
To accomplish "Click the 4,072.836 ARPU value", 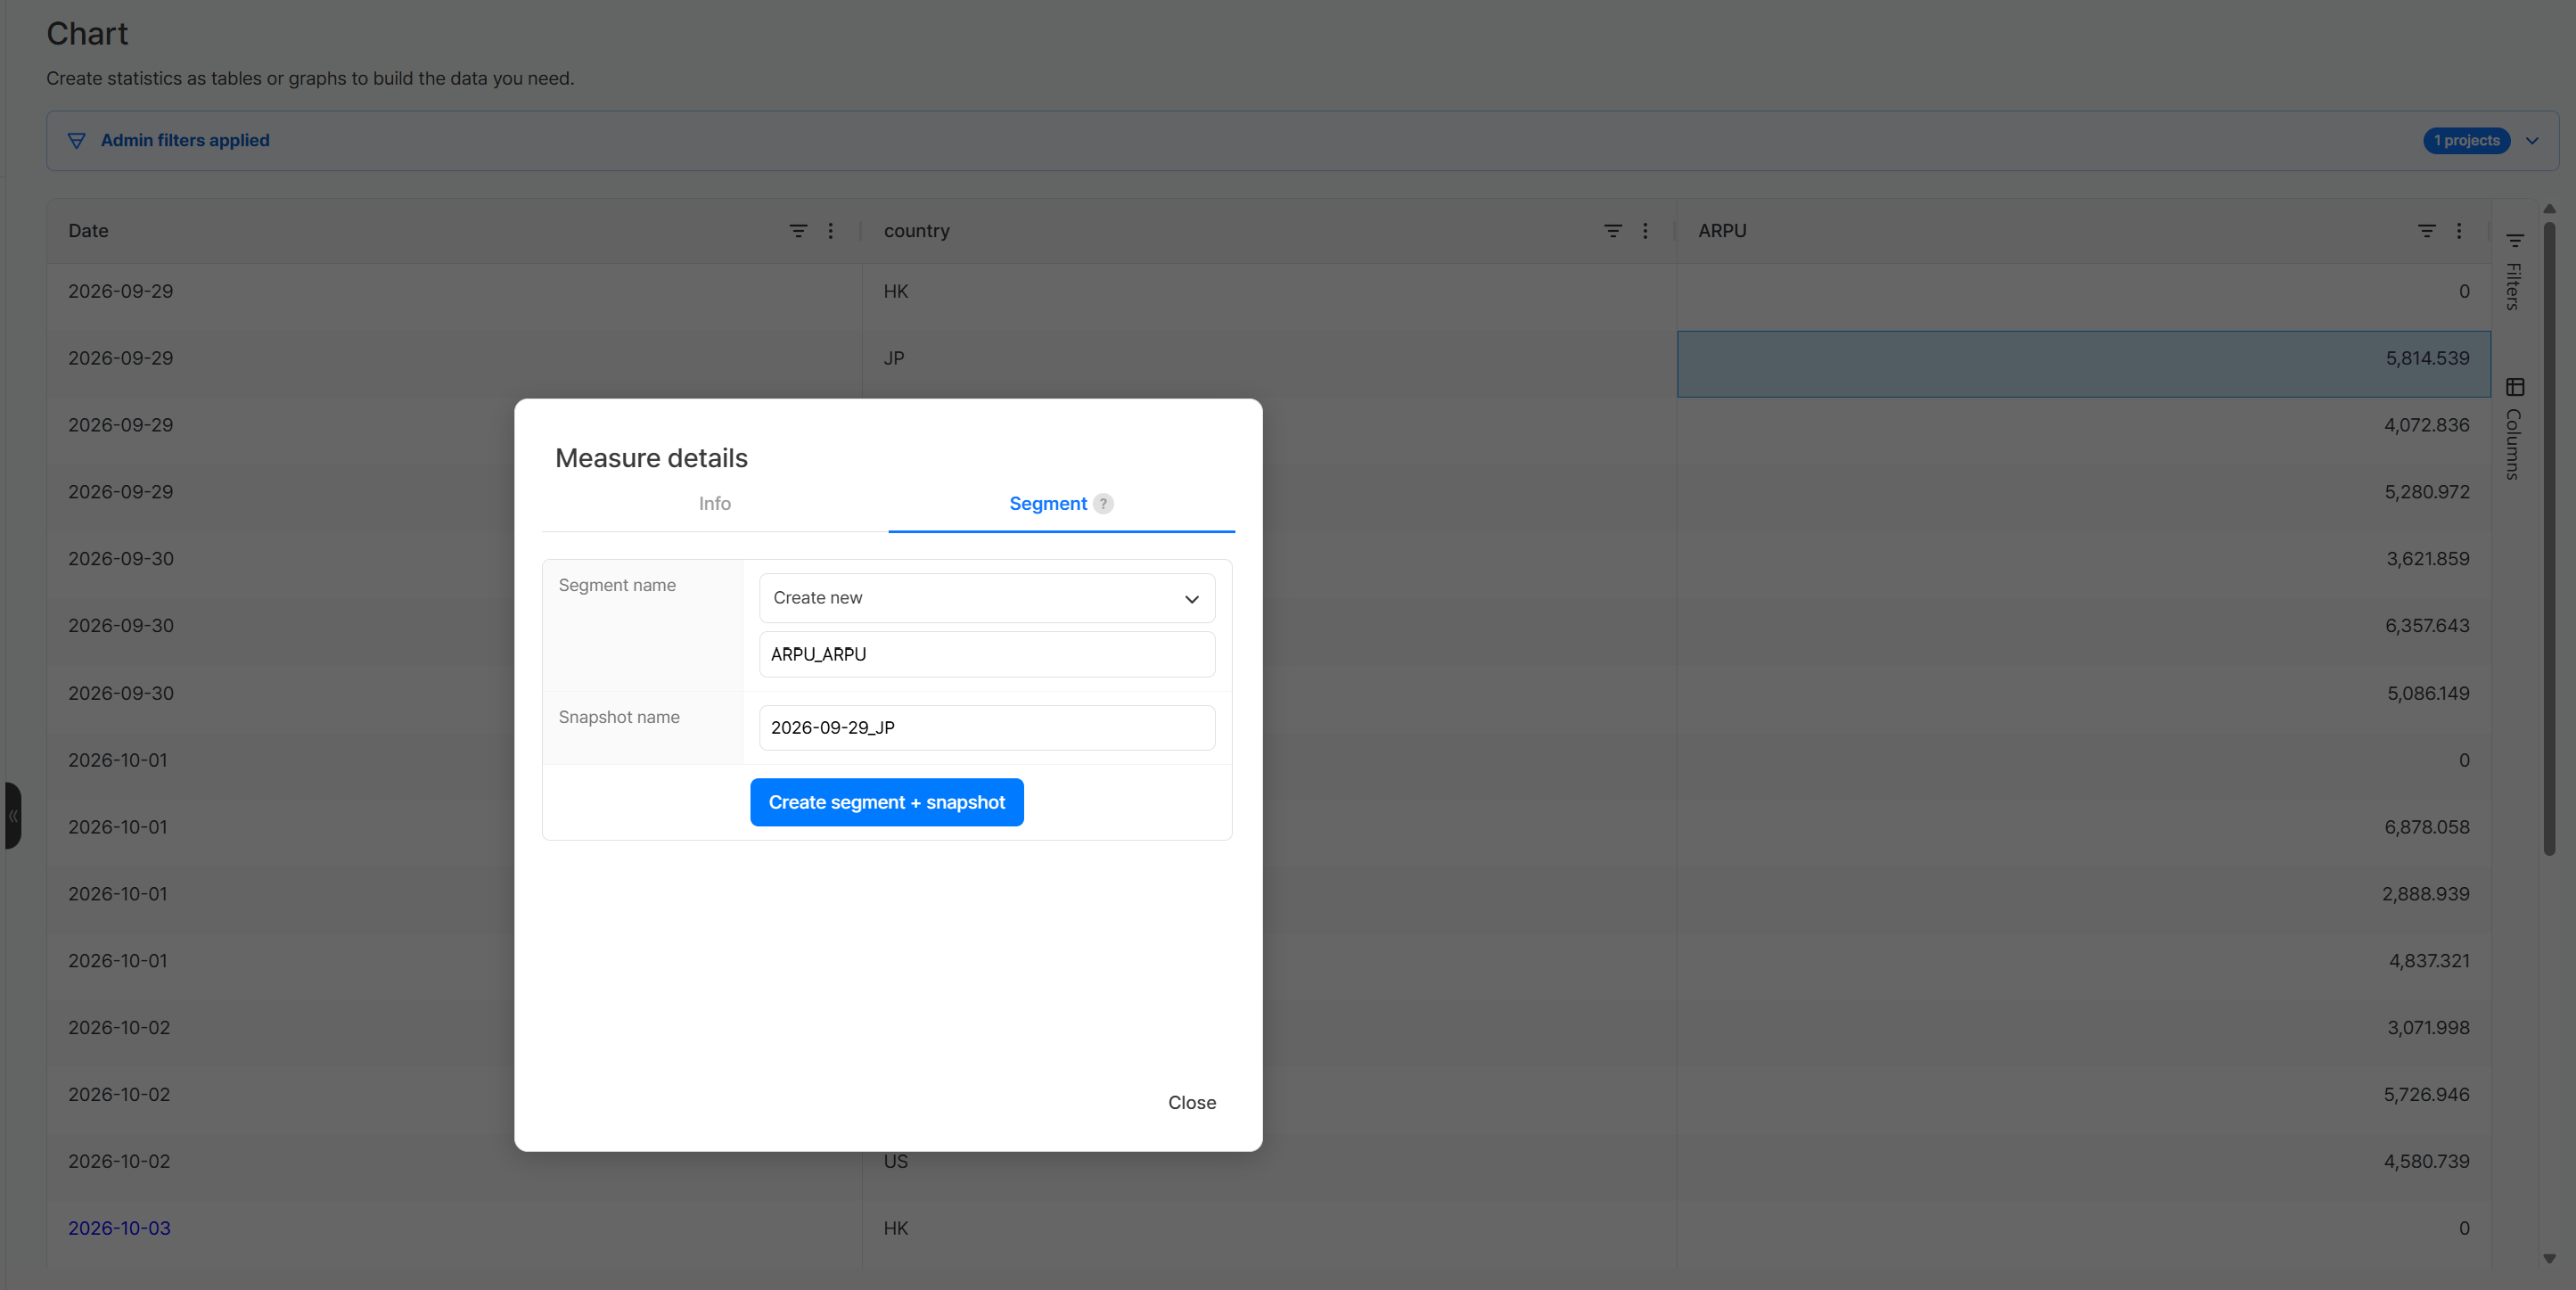I will [2427, 425].
